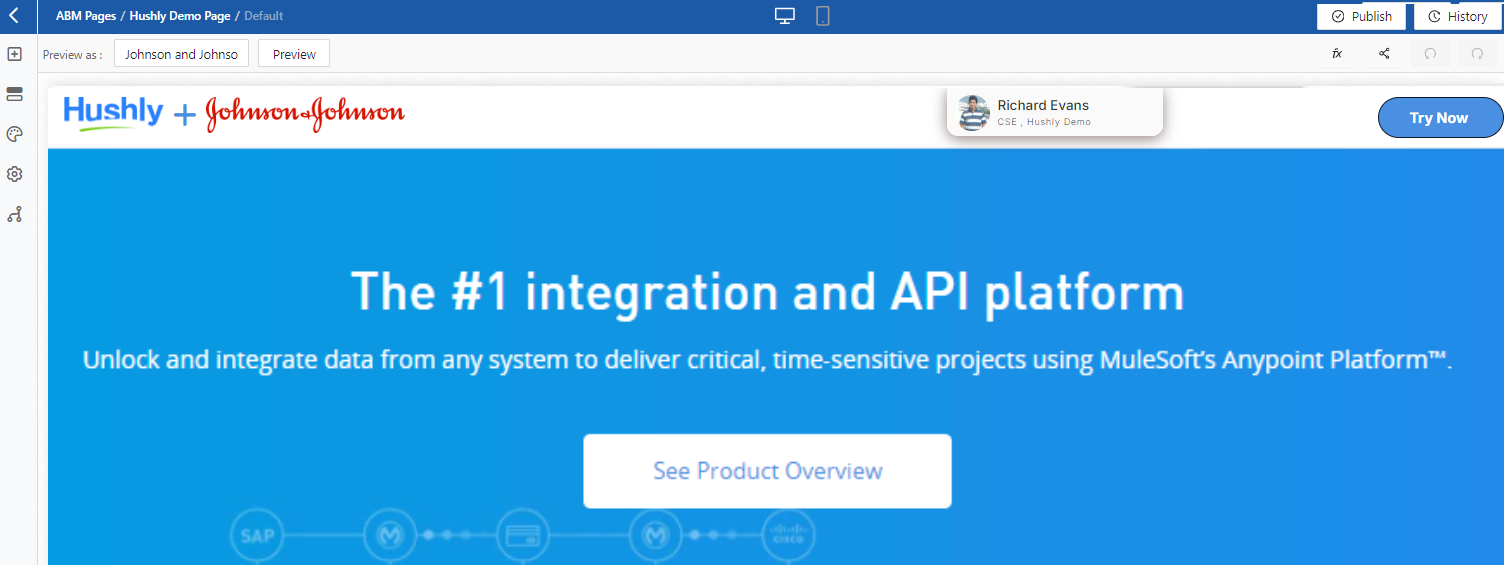Select the Richard Evans name text

coord(1043,105)
